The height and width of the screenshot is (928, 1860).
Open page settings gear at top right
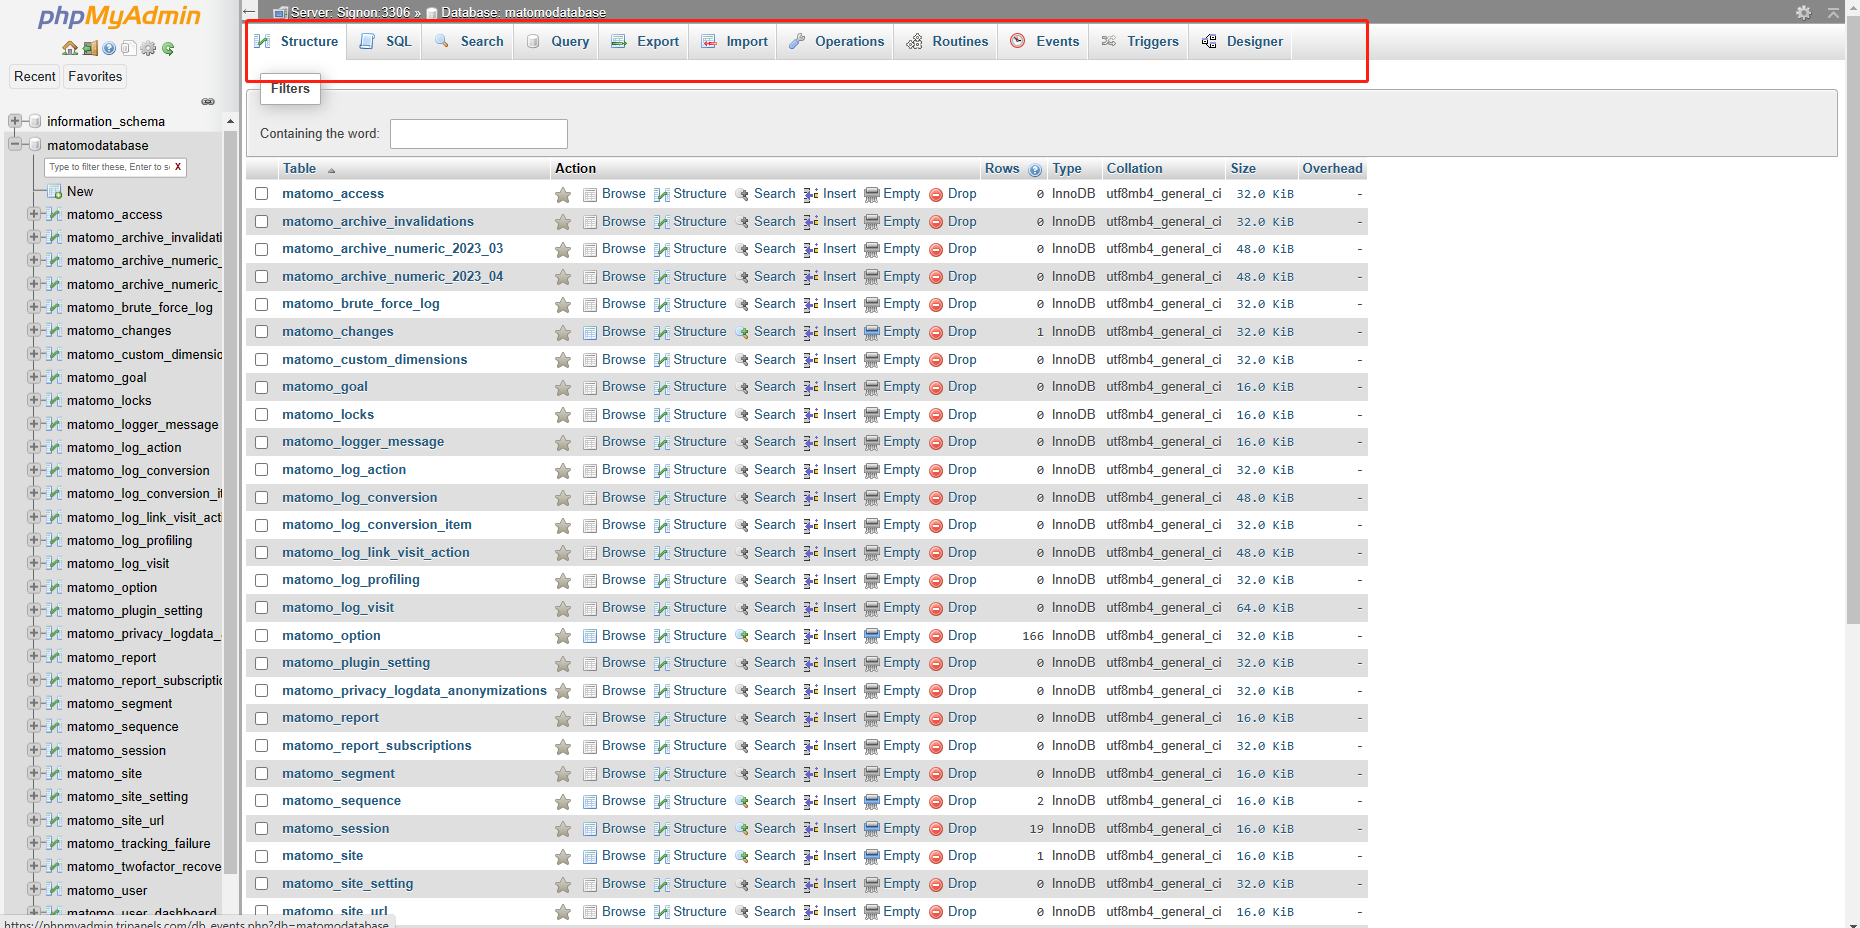click(1803, 12)
